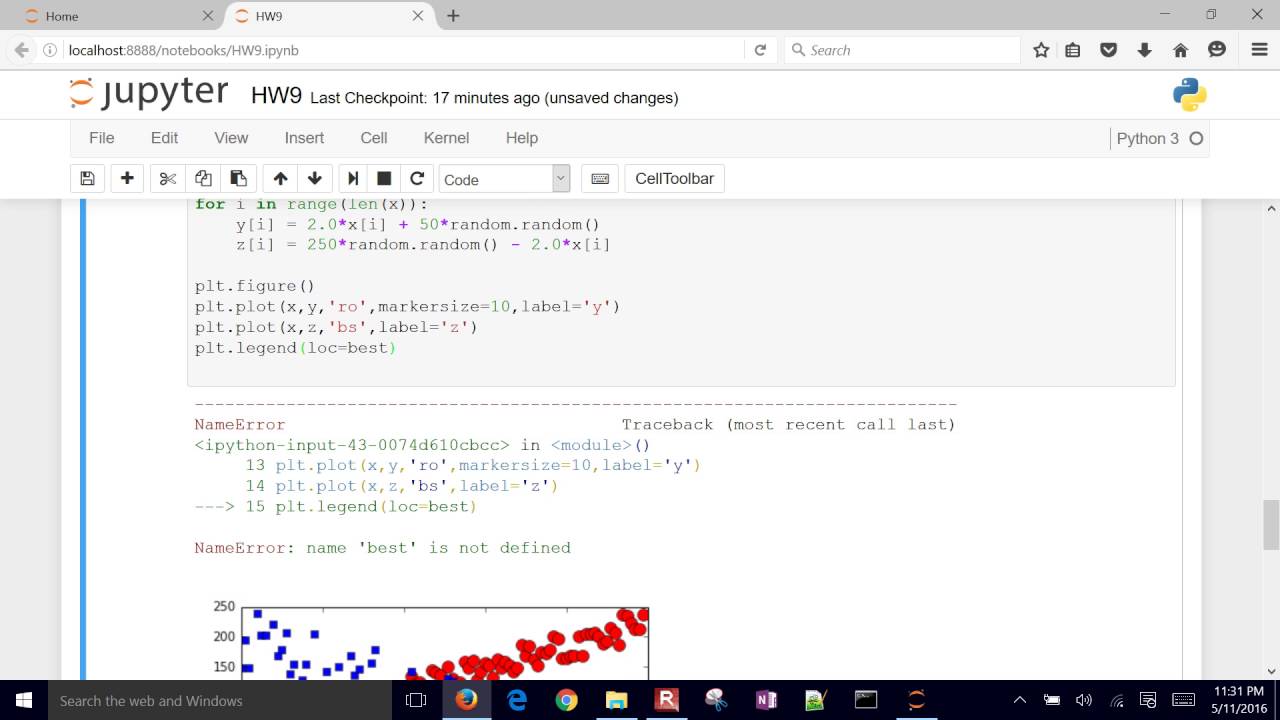This screenshot has width=1280, height=720.
Task: Open Google Chrome from the taskbar
Action: [566, 701]
